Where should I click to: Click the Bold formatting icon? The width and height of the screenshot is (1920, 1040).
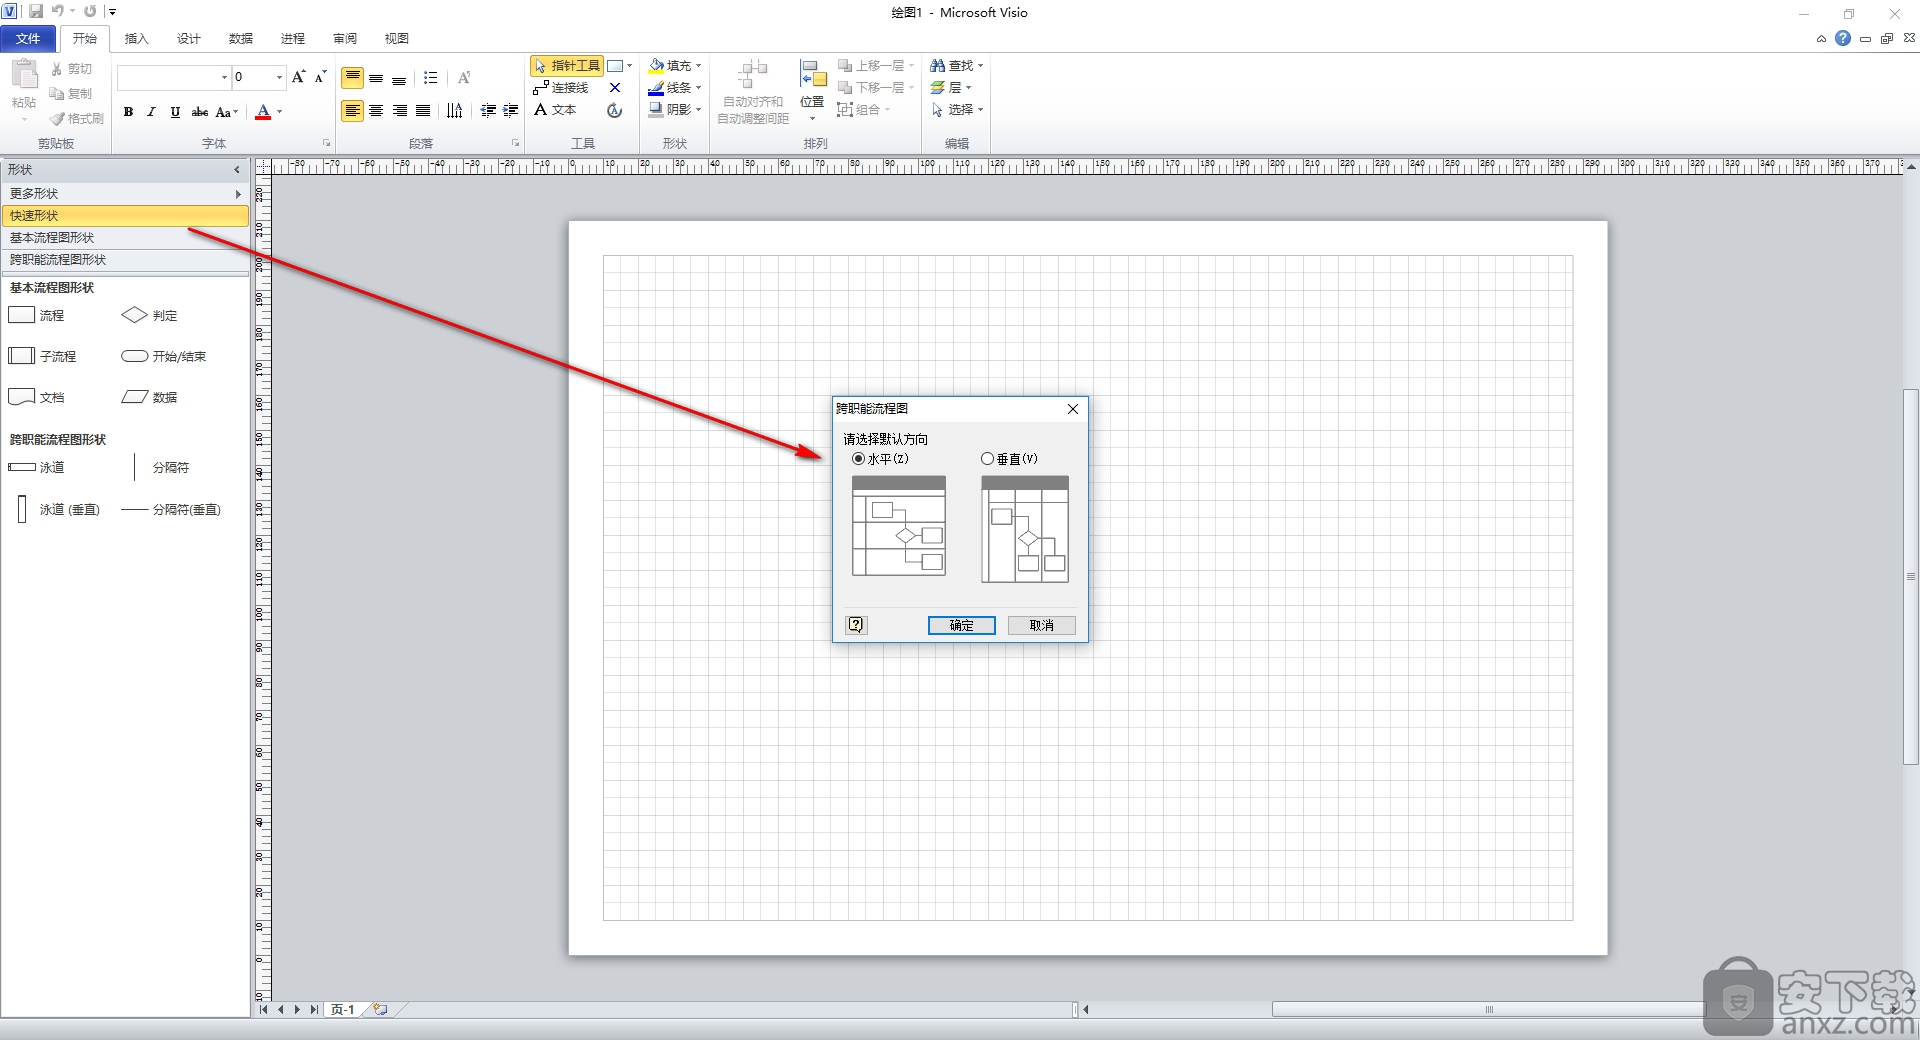128,112
